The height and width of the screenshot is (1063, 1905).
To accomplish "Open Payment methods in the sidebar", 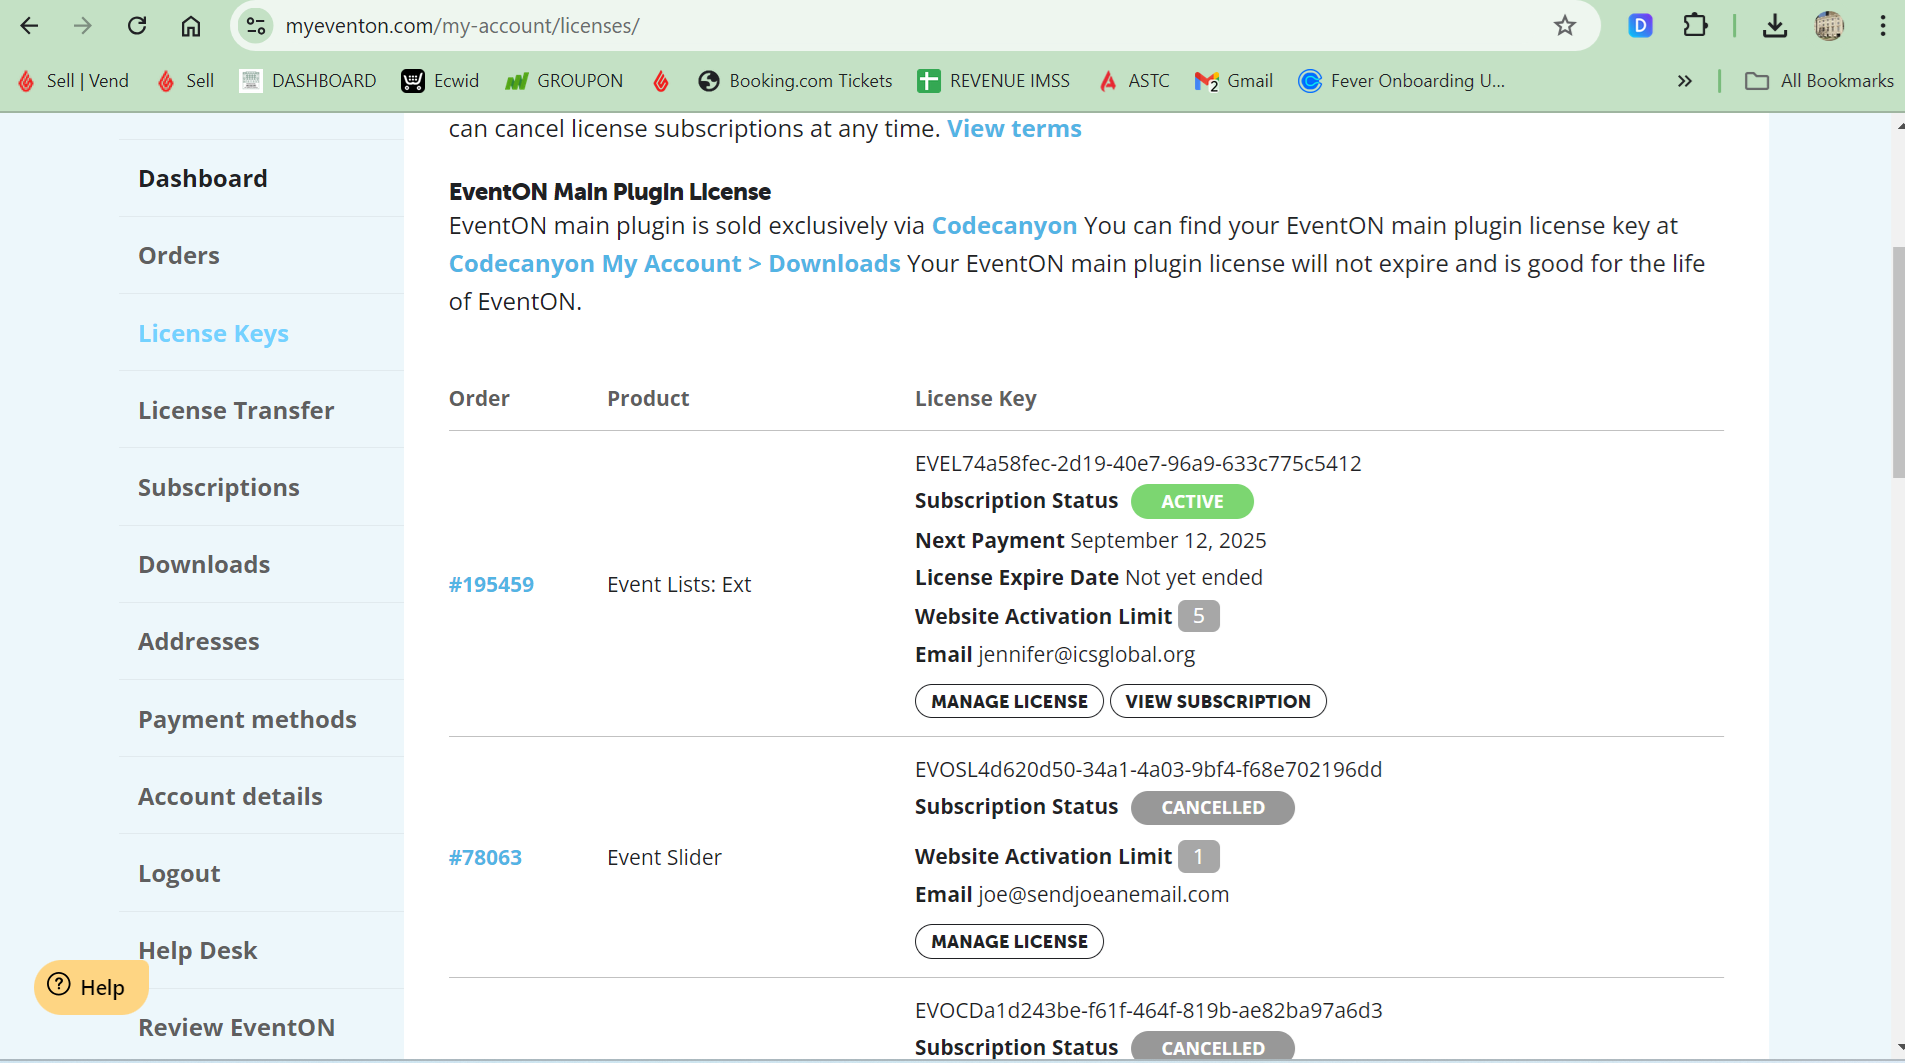I will pos(247,720).
